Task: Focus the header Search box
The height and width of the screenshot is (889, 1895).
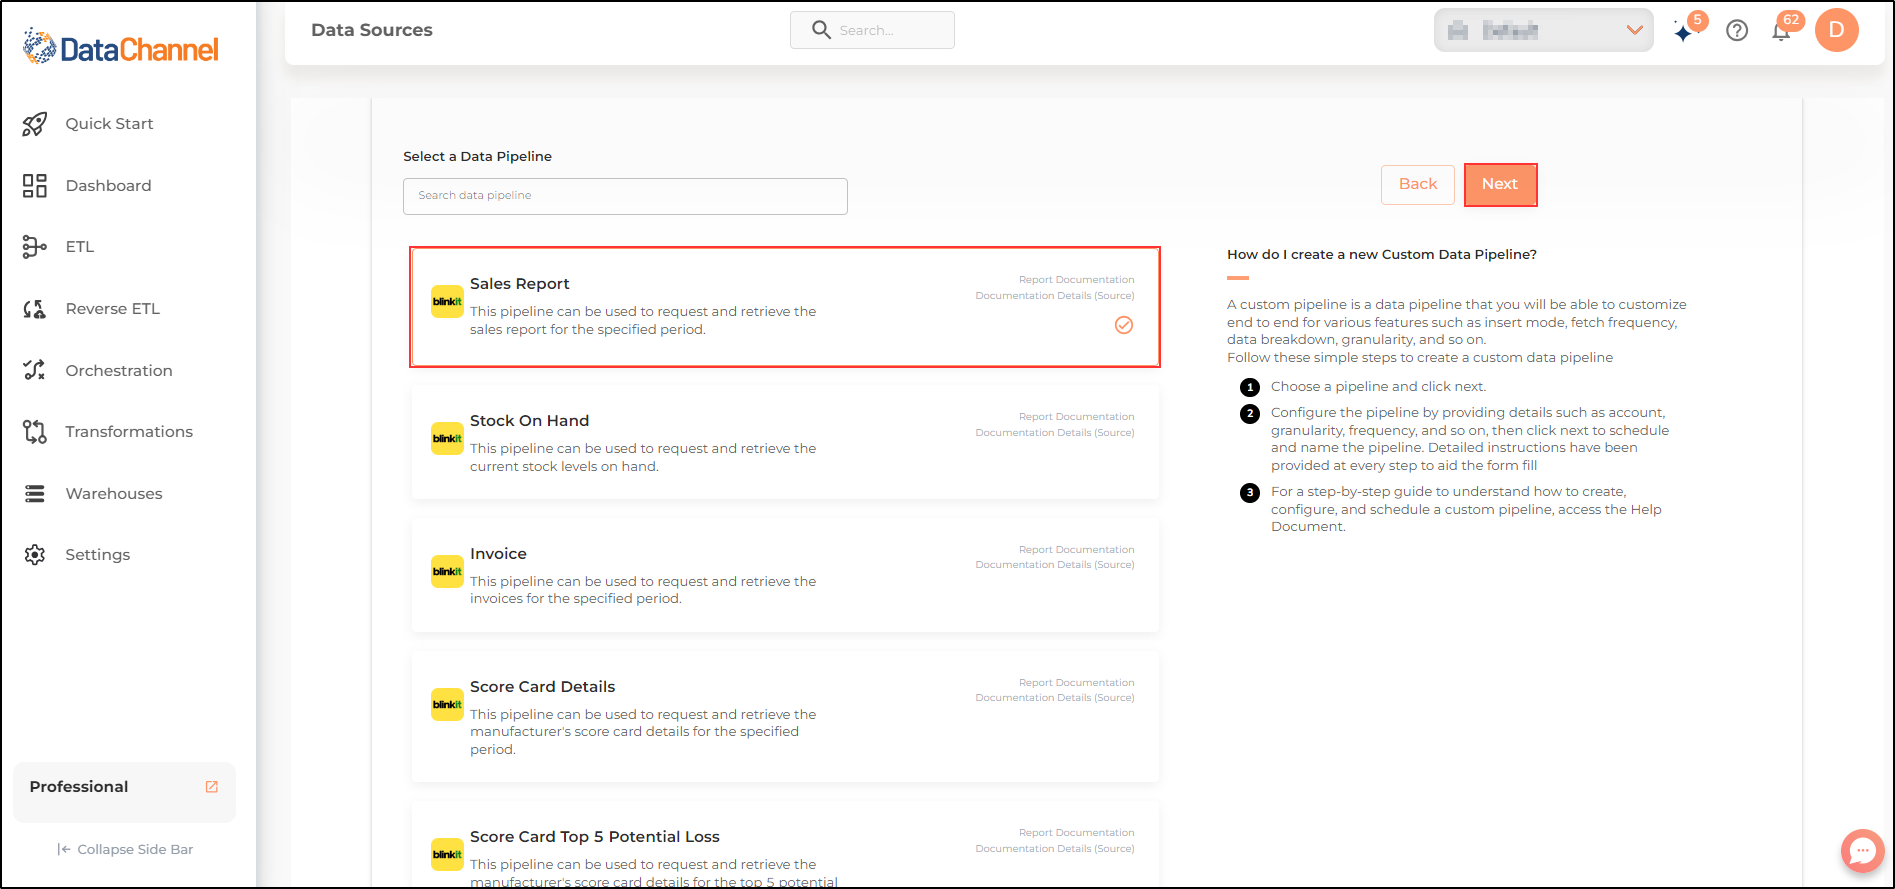Action: 872,30
